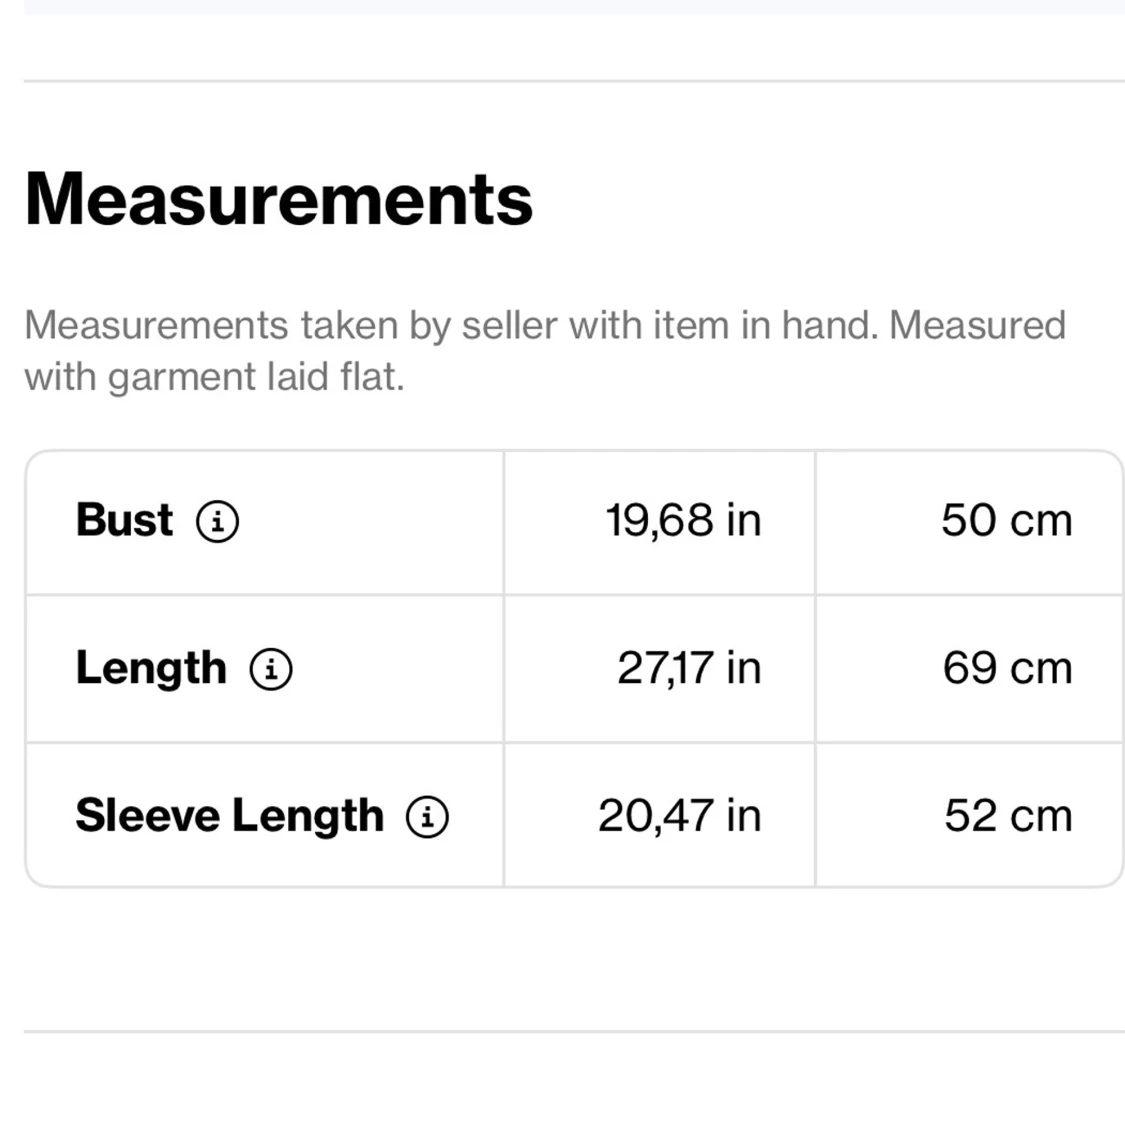Click the info icon next to Bust

(x=217, y=521)
